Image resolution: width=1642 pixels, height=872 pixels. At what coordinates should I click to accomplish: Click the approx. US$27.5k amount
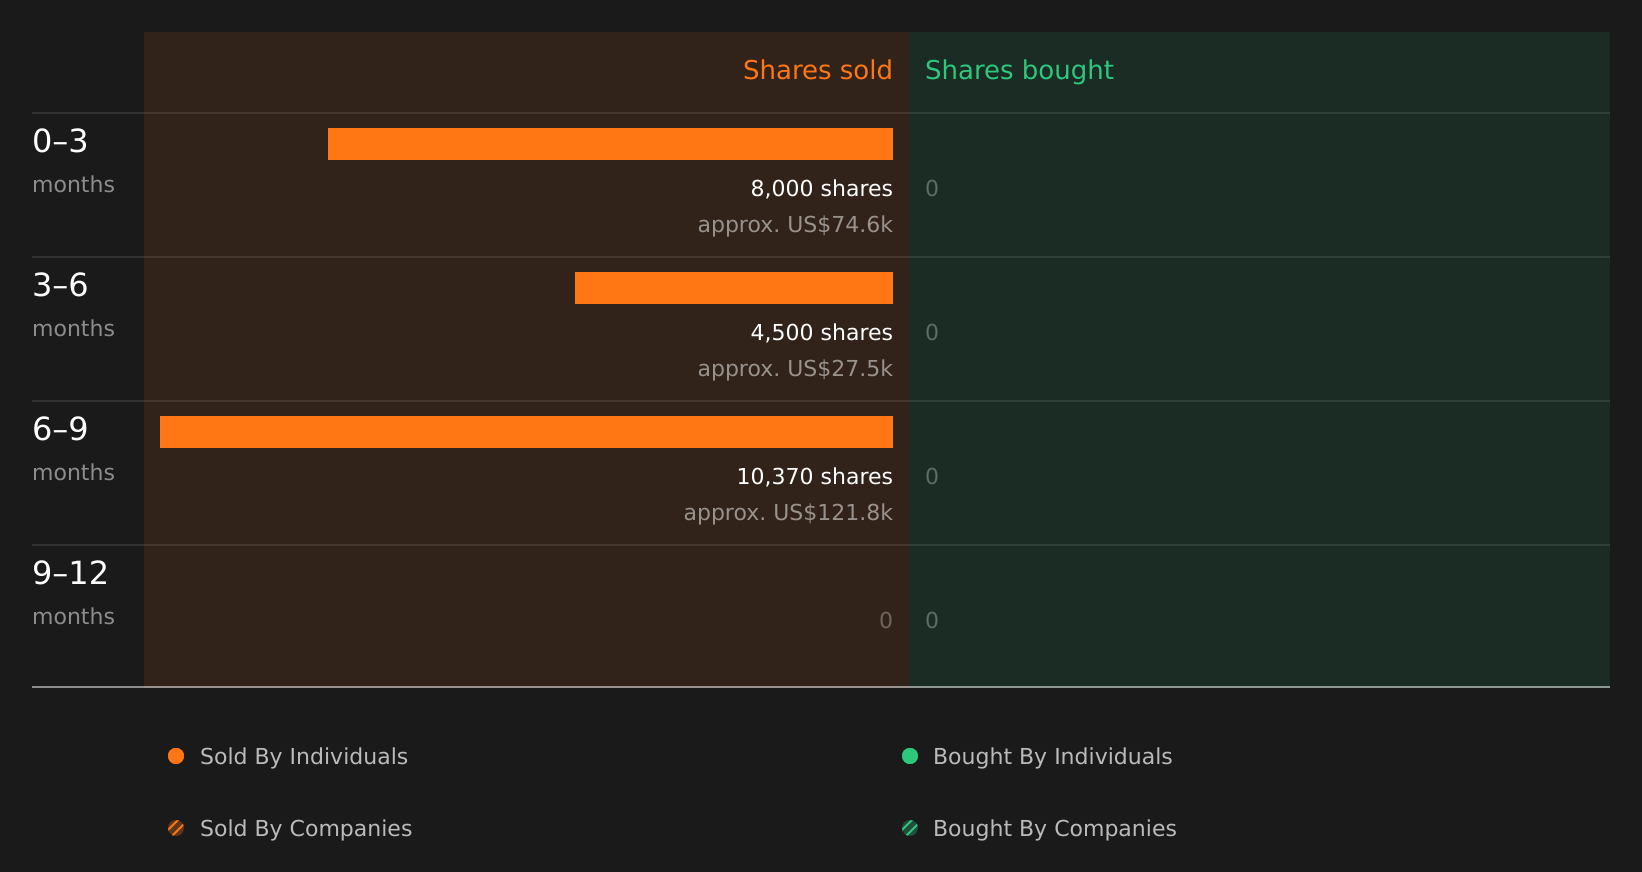(x=795, y=369)
